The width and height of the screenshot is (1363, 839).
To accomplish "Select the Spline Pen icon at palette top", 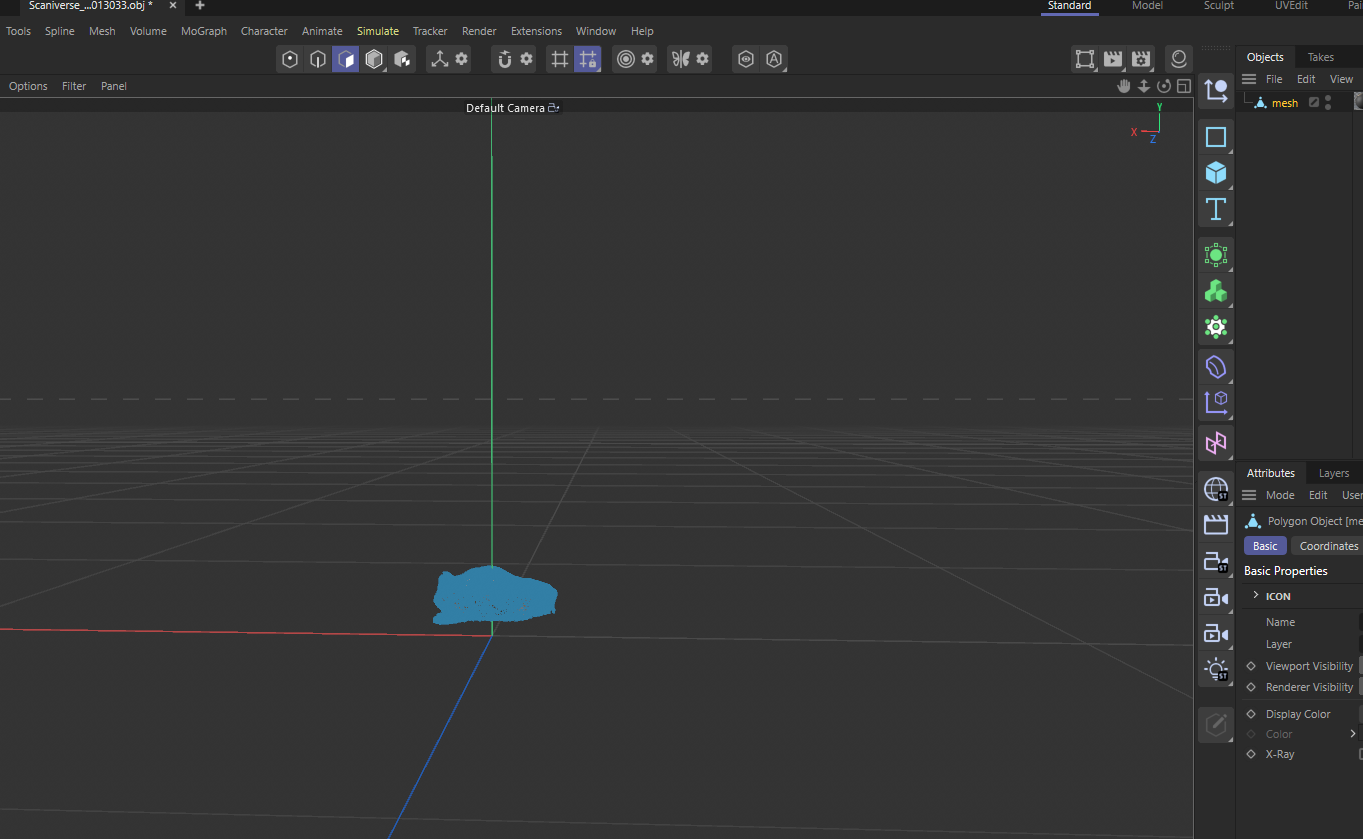I will (x=1216, y=89).
